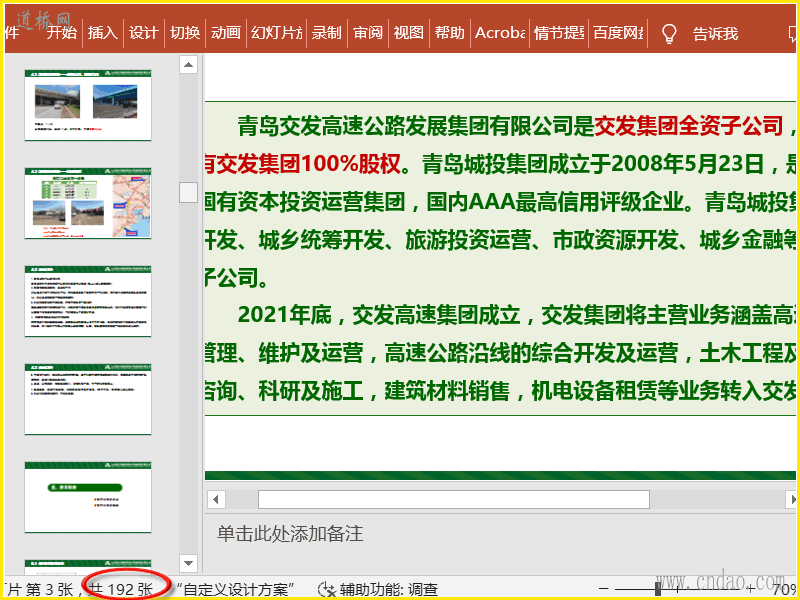This screenshot has height=600, width=800.
Task: Switch to the 设计 tab
Action: 143,33
